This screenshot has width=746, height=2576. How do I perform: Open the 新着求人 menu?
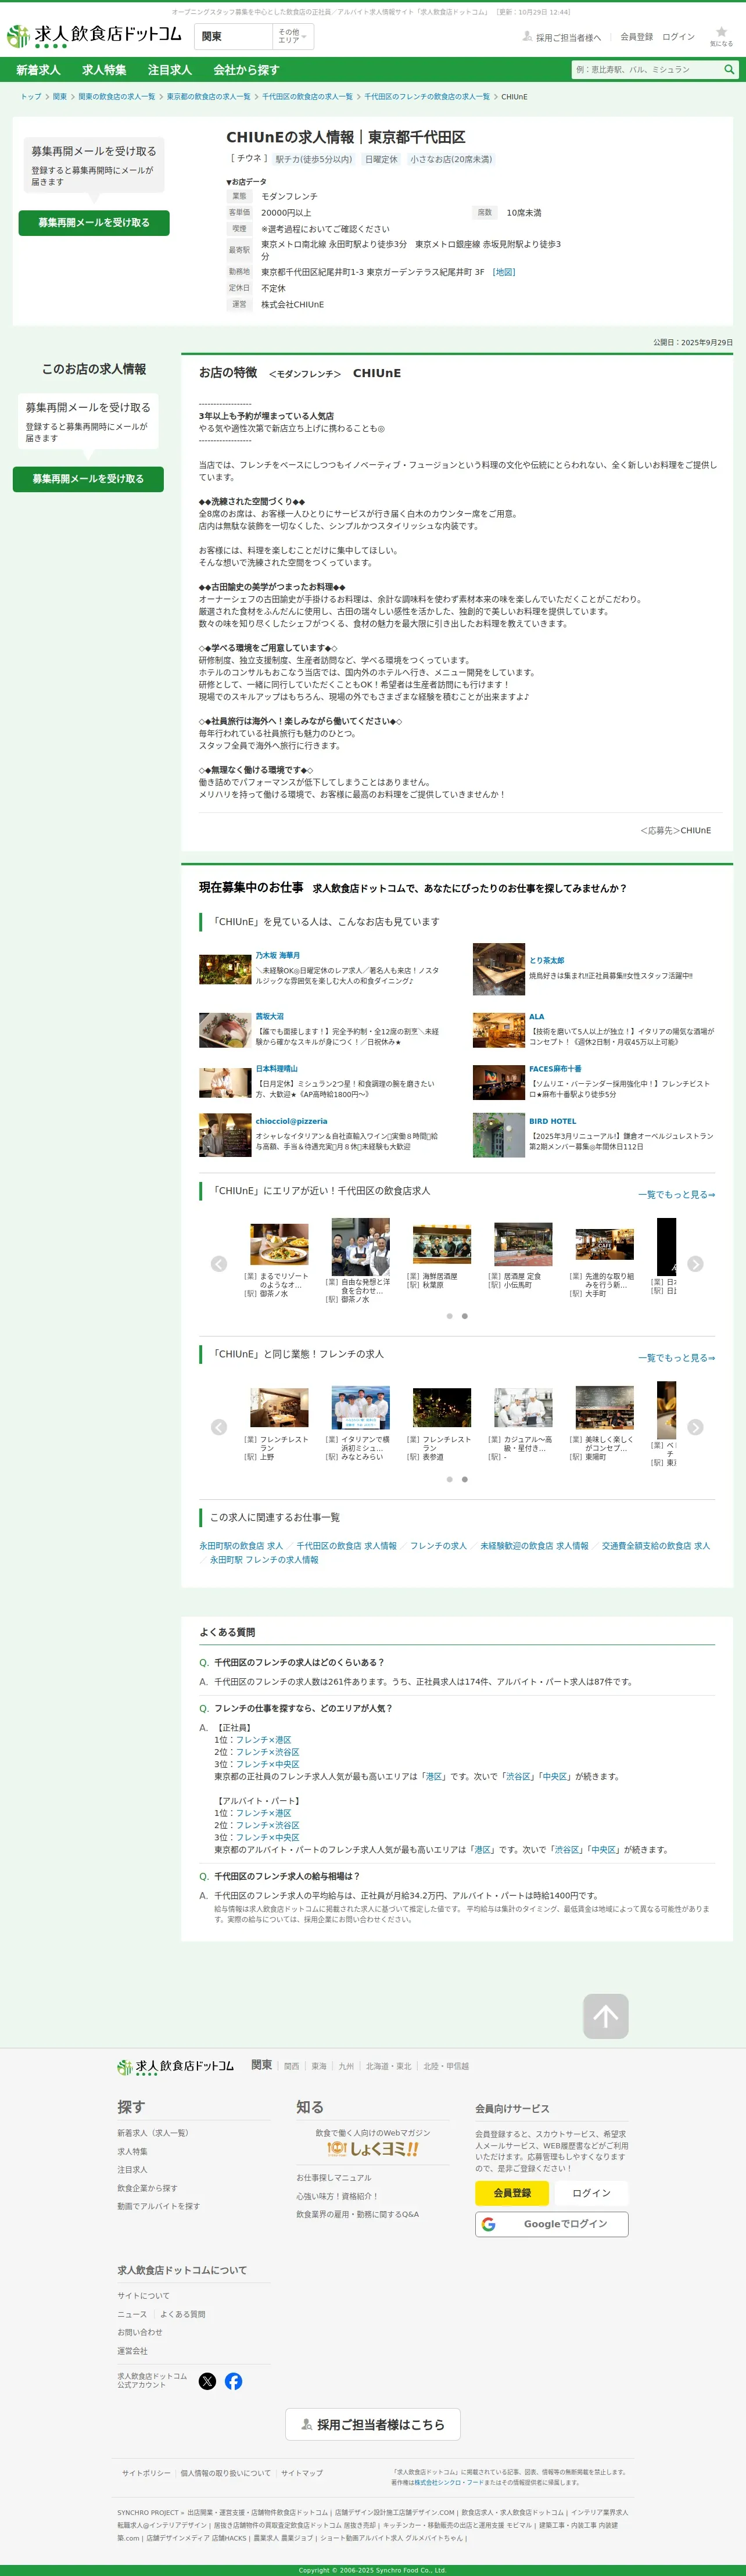click(x=38, y=70)
